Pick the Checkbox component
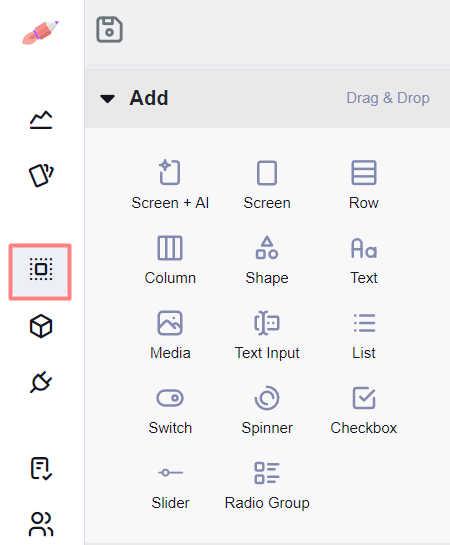Viewport: 450px width, 545px height. [x=364, y=410]
